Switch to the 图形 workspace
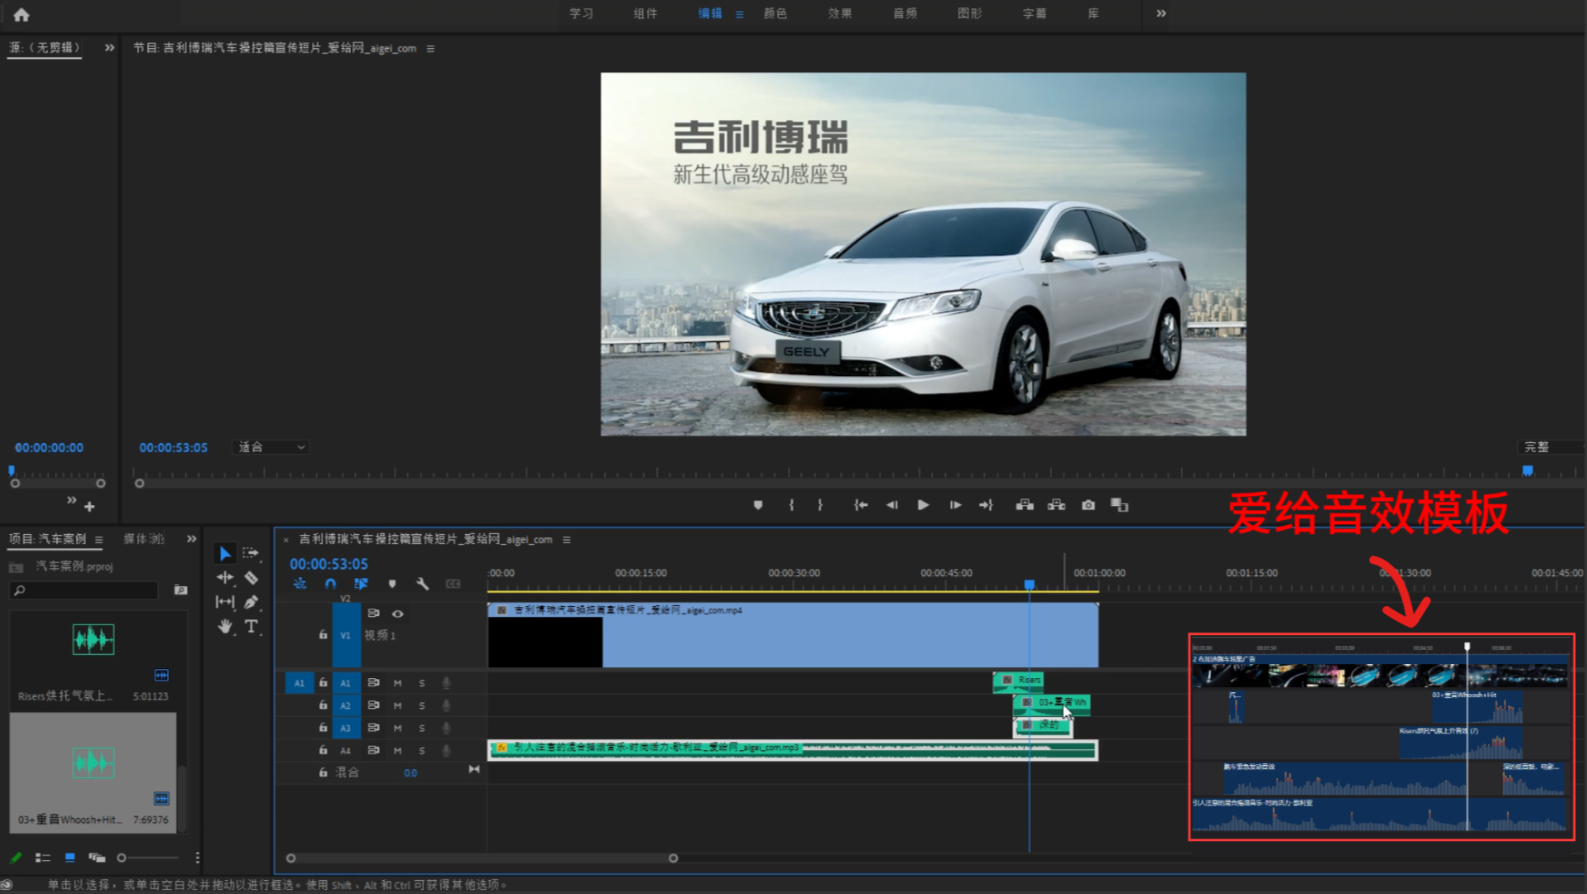The width and height of the screenshot is (1587, 894). pyautogui.click(x=970, y=14)
